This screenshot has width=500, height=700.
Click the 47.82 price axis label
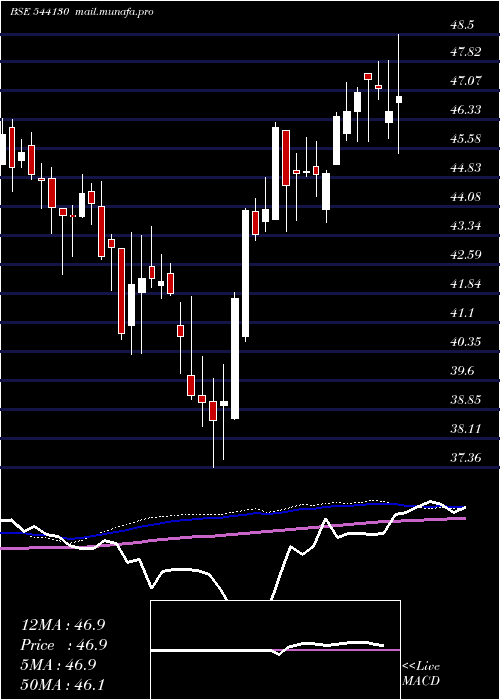(x=465, y=52)
